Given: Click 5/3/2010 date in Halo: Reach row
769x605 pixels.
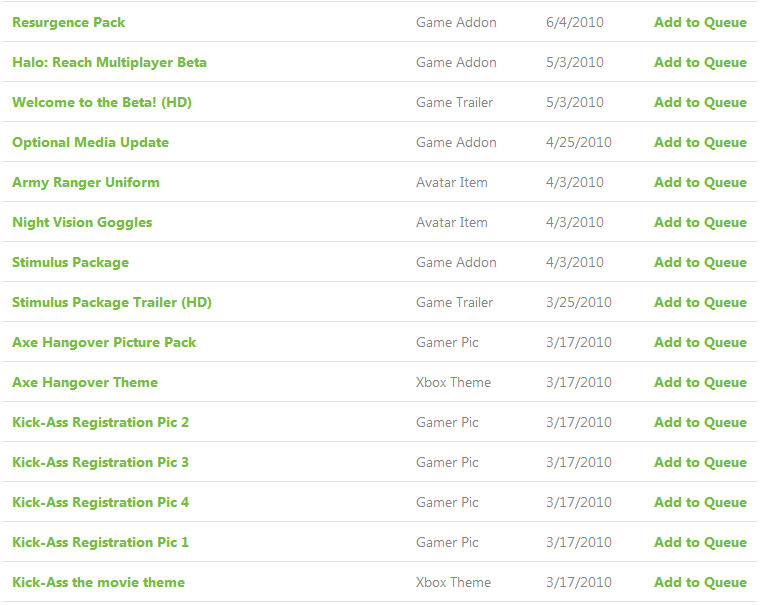Looking at the screenshot, I should (x=575, y=62).
